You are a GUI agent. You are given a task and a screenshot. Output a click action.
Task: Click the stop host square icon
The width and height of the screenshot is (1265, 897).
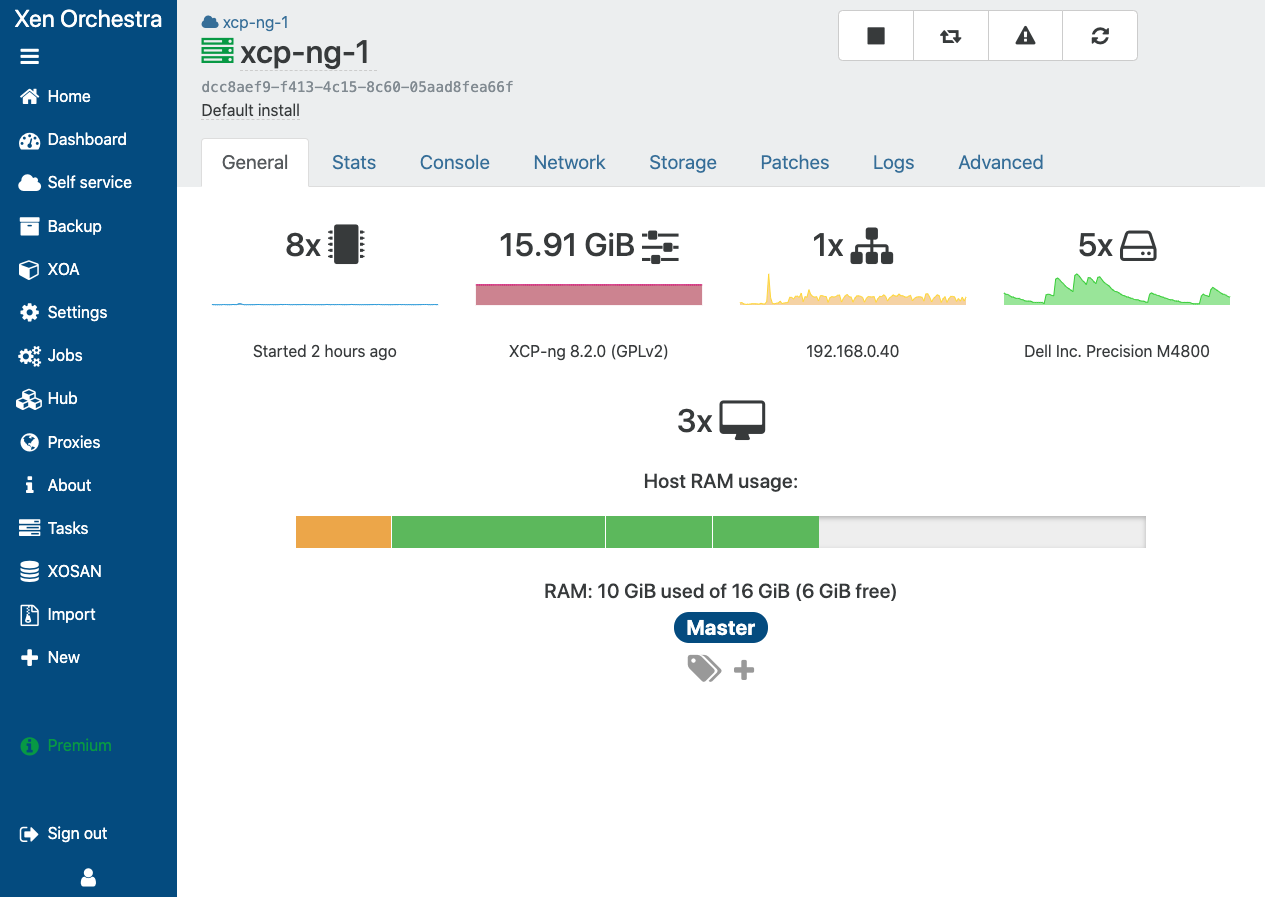(x=876, y=36)
